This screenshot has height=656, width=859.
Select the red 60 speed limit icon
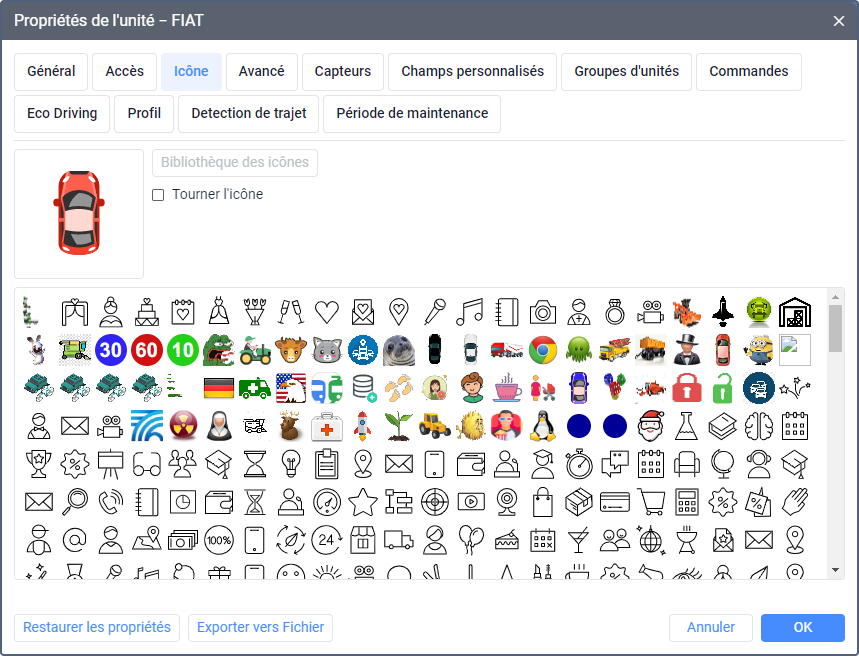pos(147,350)
